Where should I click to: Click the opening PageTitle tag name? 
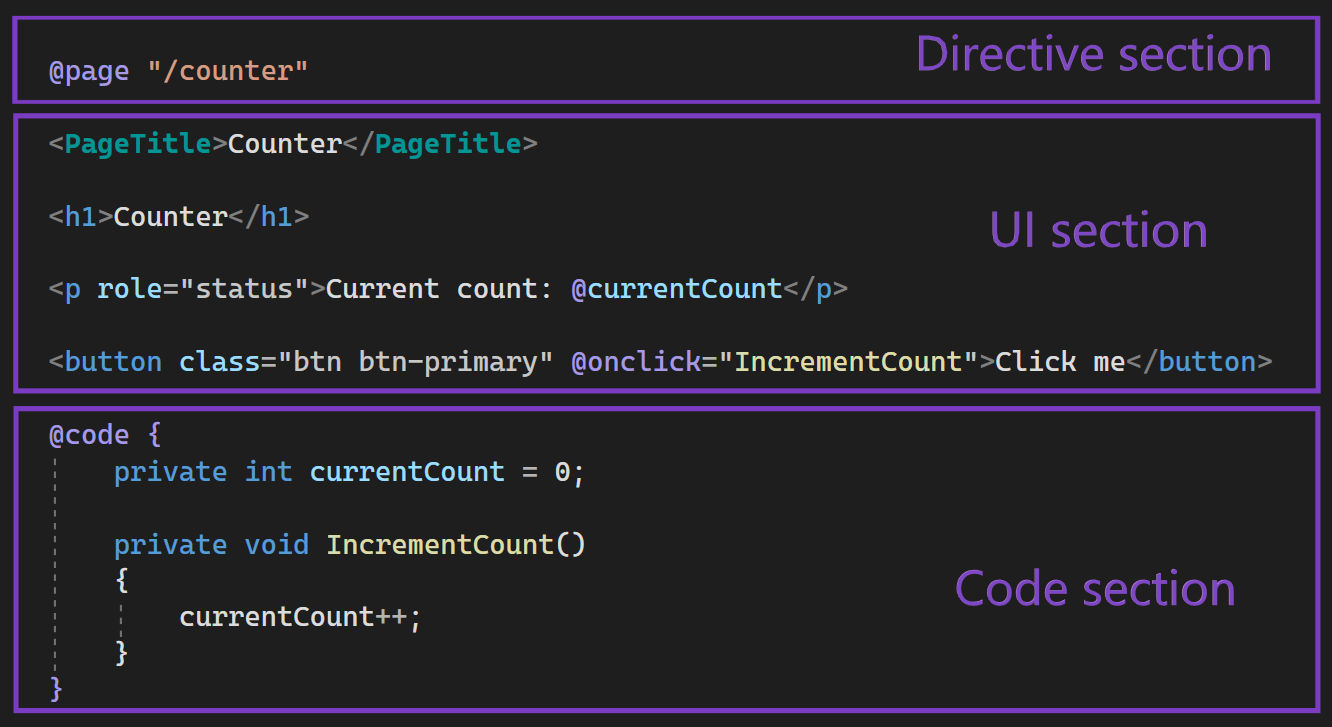click(x=138, y=144)
